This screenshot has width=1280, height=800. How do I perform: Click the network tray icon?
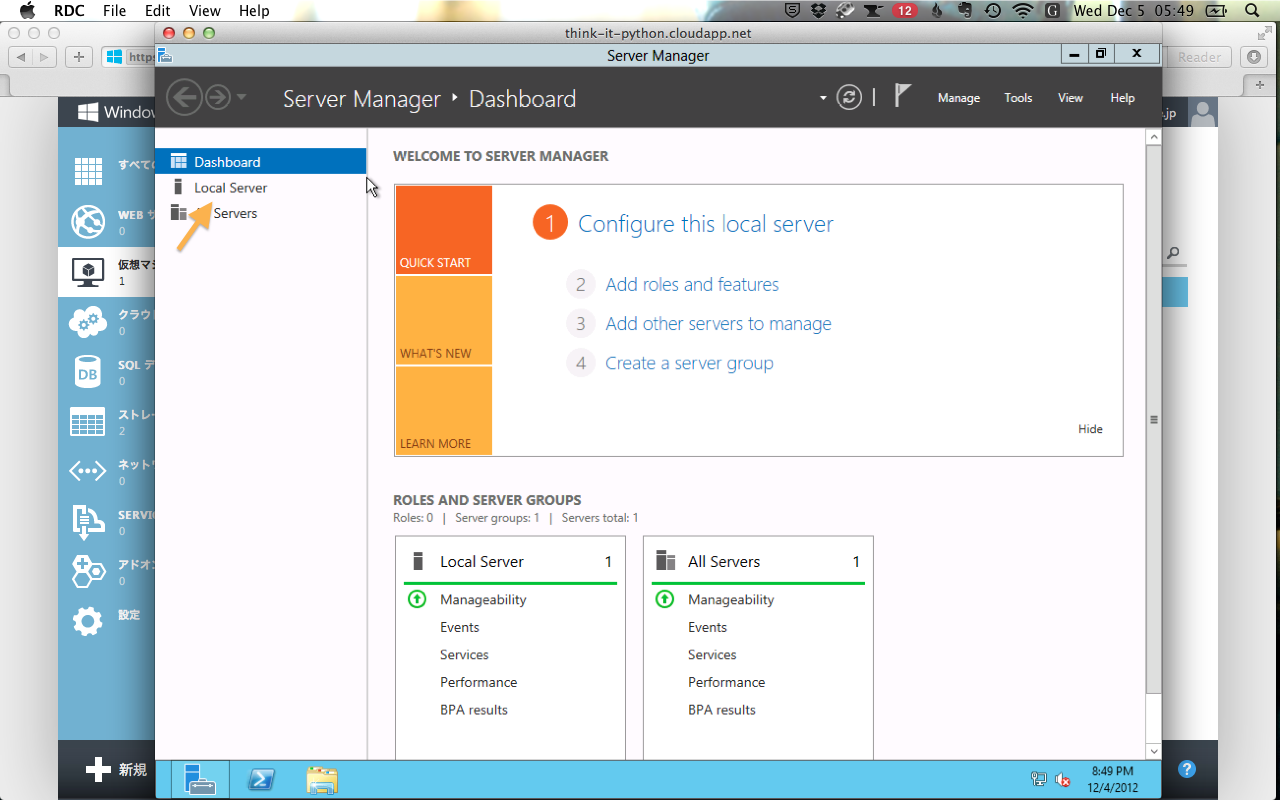pos(1039,780)
